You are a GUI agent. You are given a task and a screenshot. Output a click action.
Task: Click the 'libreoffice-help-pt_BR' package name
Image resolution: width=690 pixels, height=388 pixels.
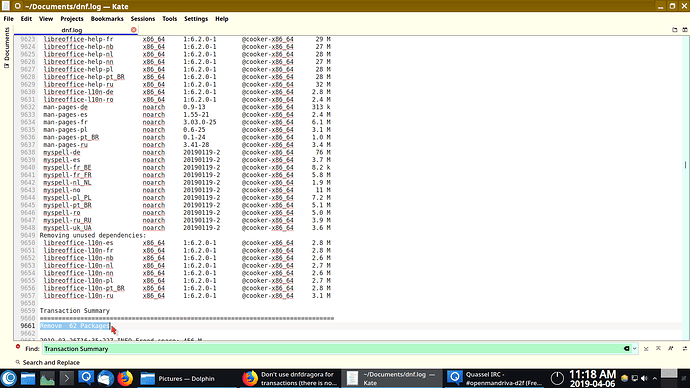pyautogui.click(x=84, y=77)
